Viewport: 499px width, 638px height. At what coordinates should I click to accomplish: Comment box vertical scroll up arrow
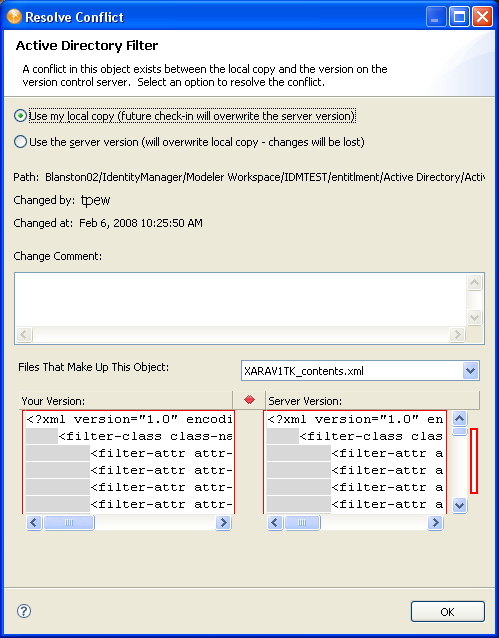475,282
